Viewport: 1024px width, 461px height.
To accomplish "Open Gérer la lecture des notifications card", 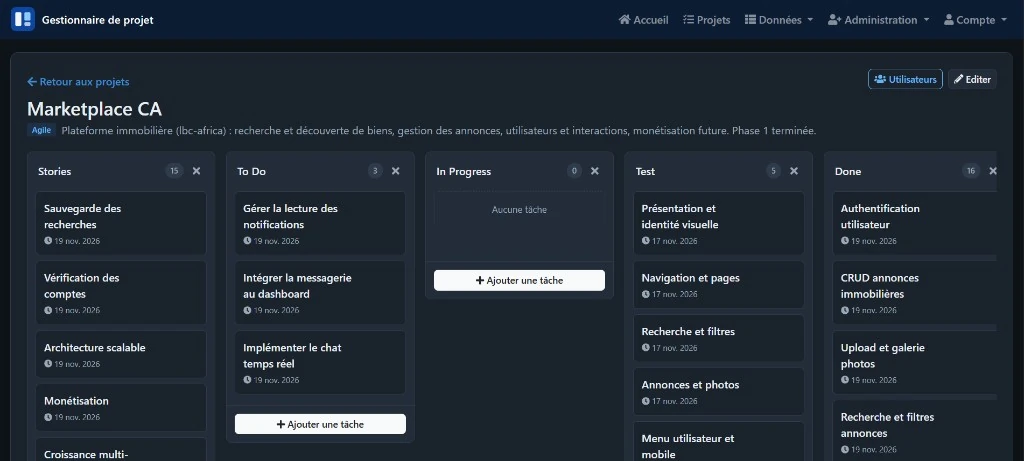I will (x=321, y=223).
